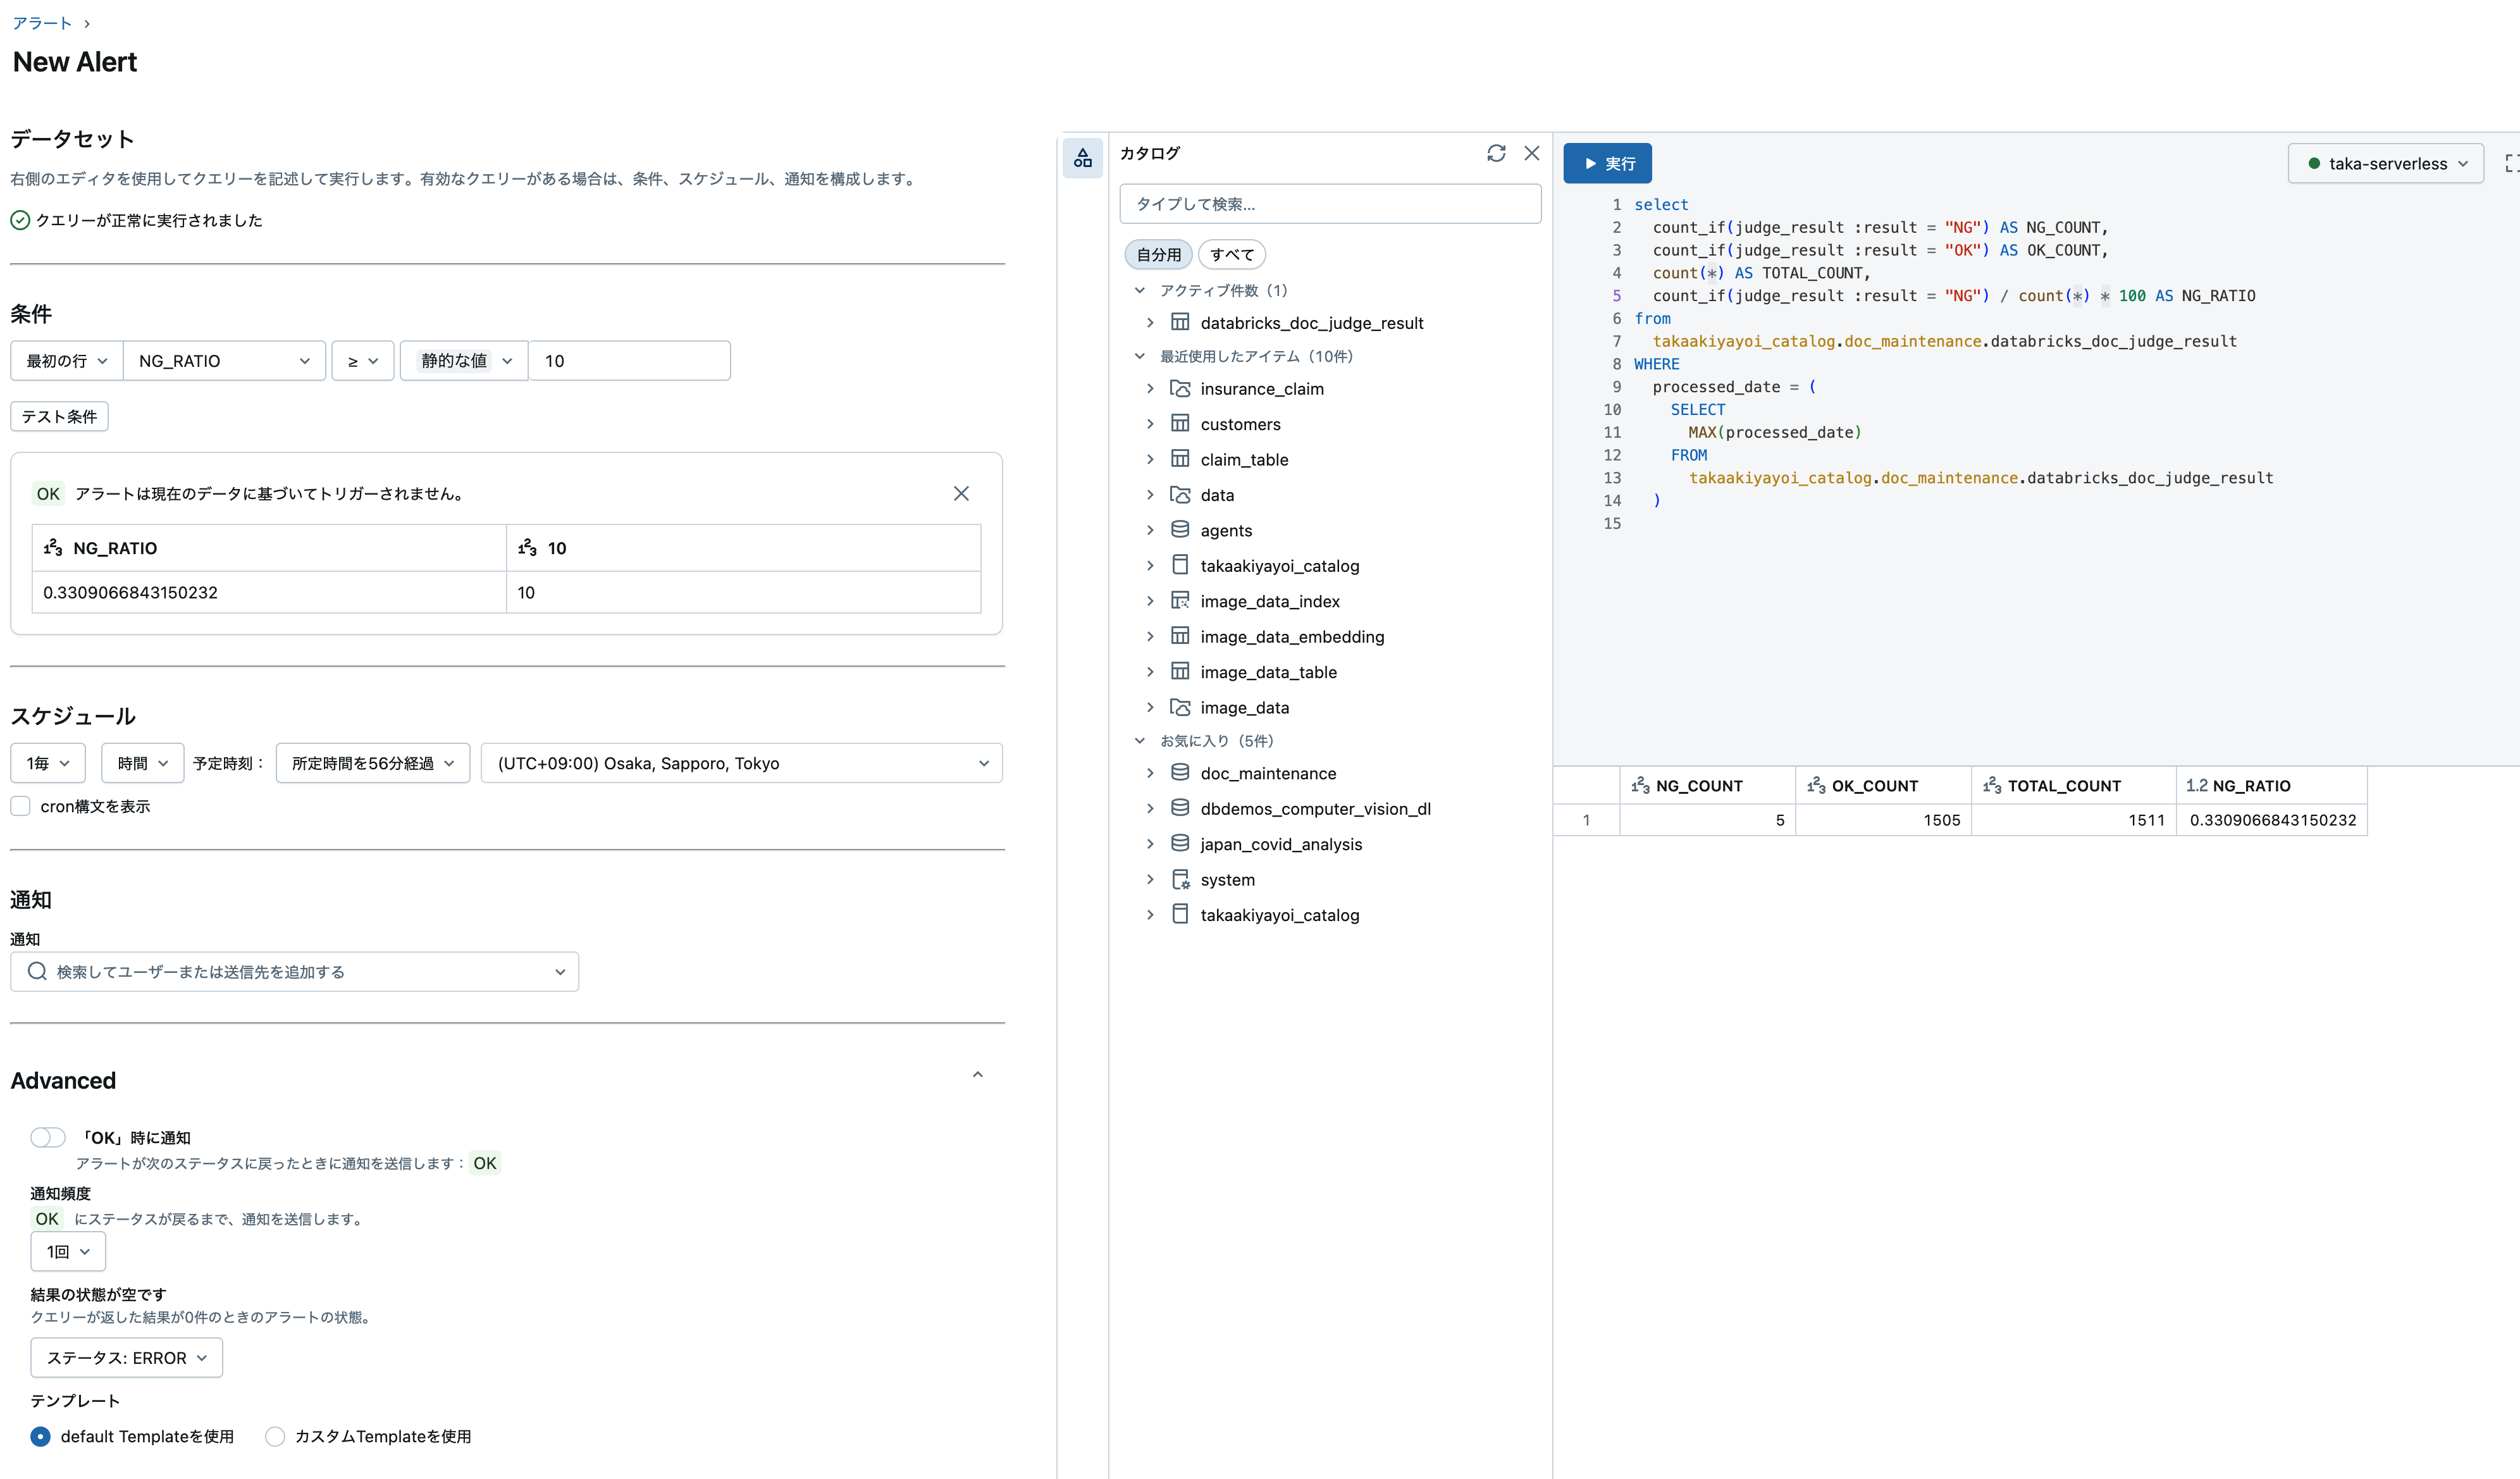The width and height of the screenshot is (2520, 1479).
Task: Expand the customers tree item
Action: [1150, 424]
